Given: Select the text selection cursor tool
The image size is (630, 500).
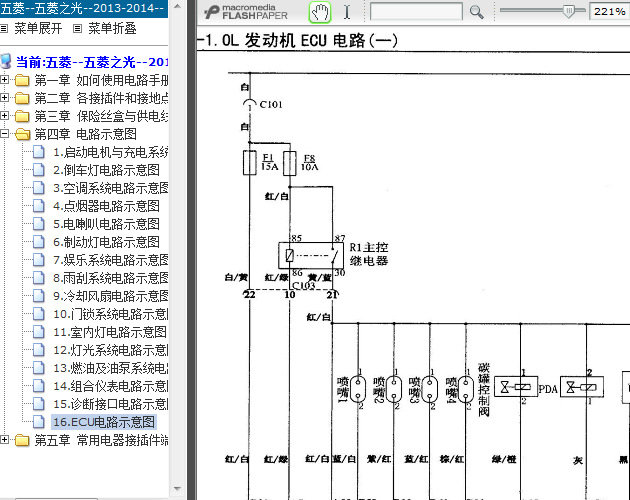Looking at the screenshot, I should [x=347, y=12].
